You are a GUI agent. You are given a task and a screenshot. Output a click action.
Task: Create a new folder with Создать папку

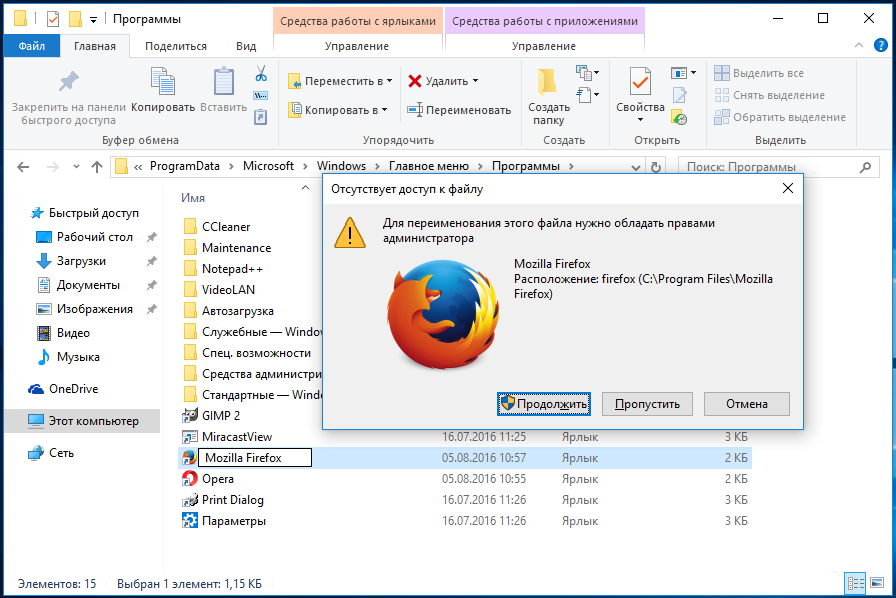[x=549, y=97]
